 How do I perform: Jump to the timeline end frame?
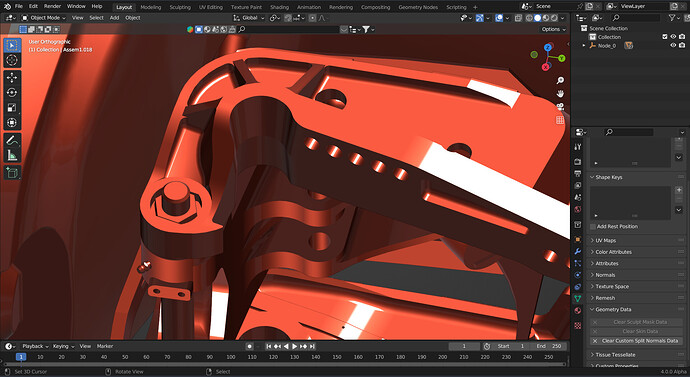point(312,347)
